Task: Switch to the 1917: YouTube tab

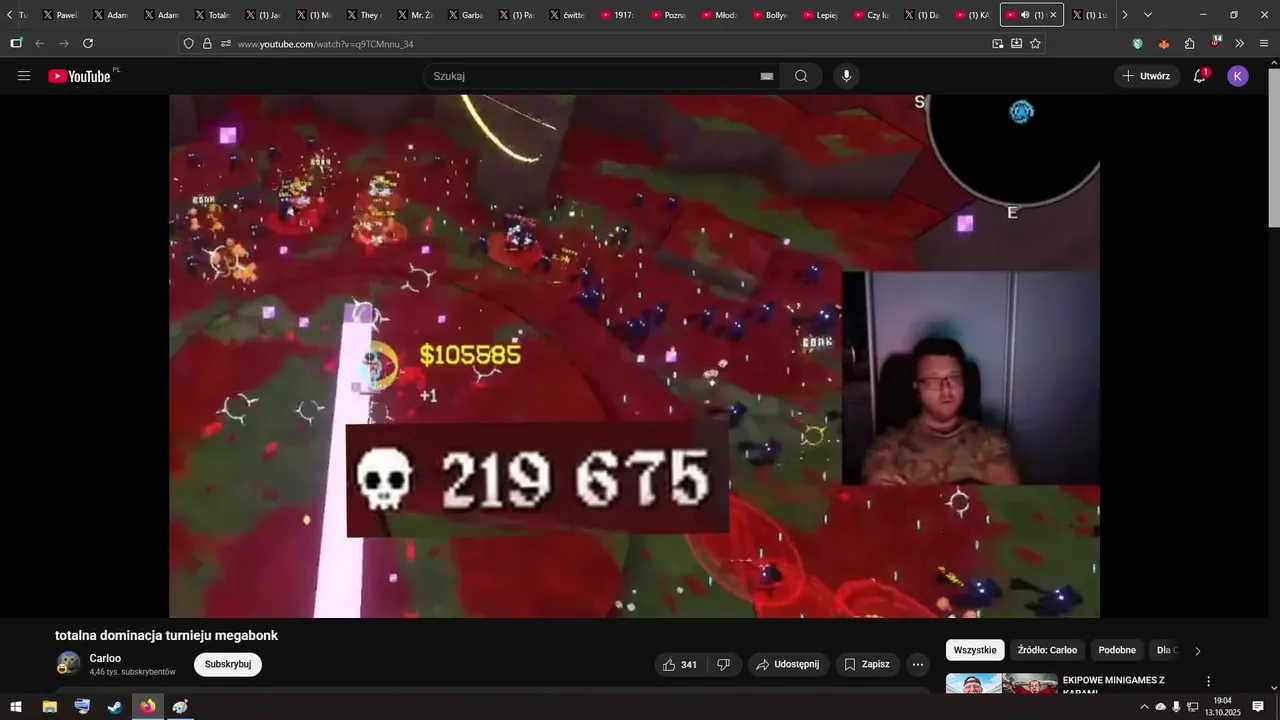Action: [618, 15]
